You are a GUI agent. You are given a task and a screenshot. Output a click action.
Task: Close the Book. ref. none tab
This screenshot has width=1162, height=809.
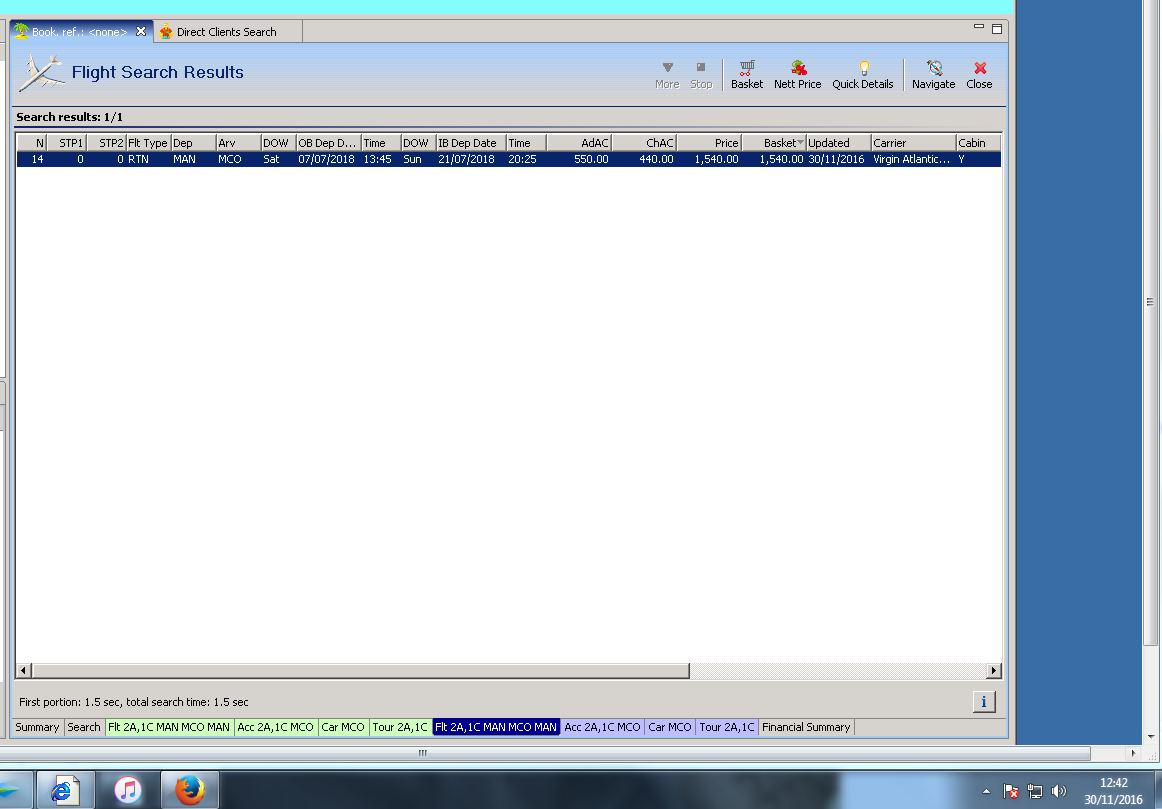pyautogui.click(x=141, y=31)
